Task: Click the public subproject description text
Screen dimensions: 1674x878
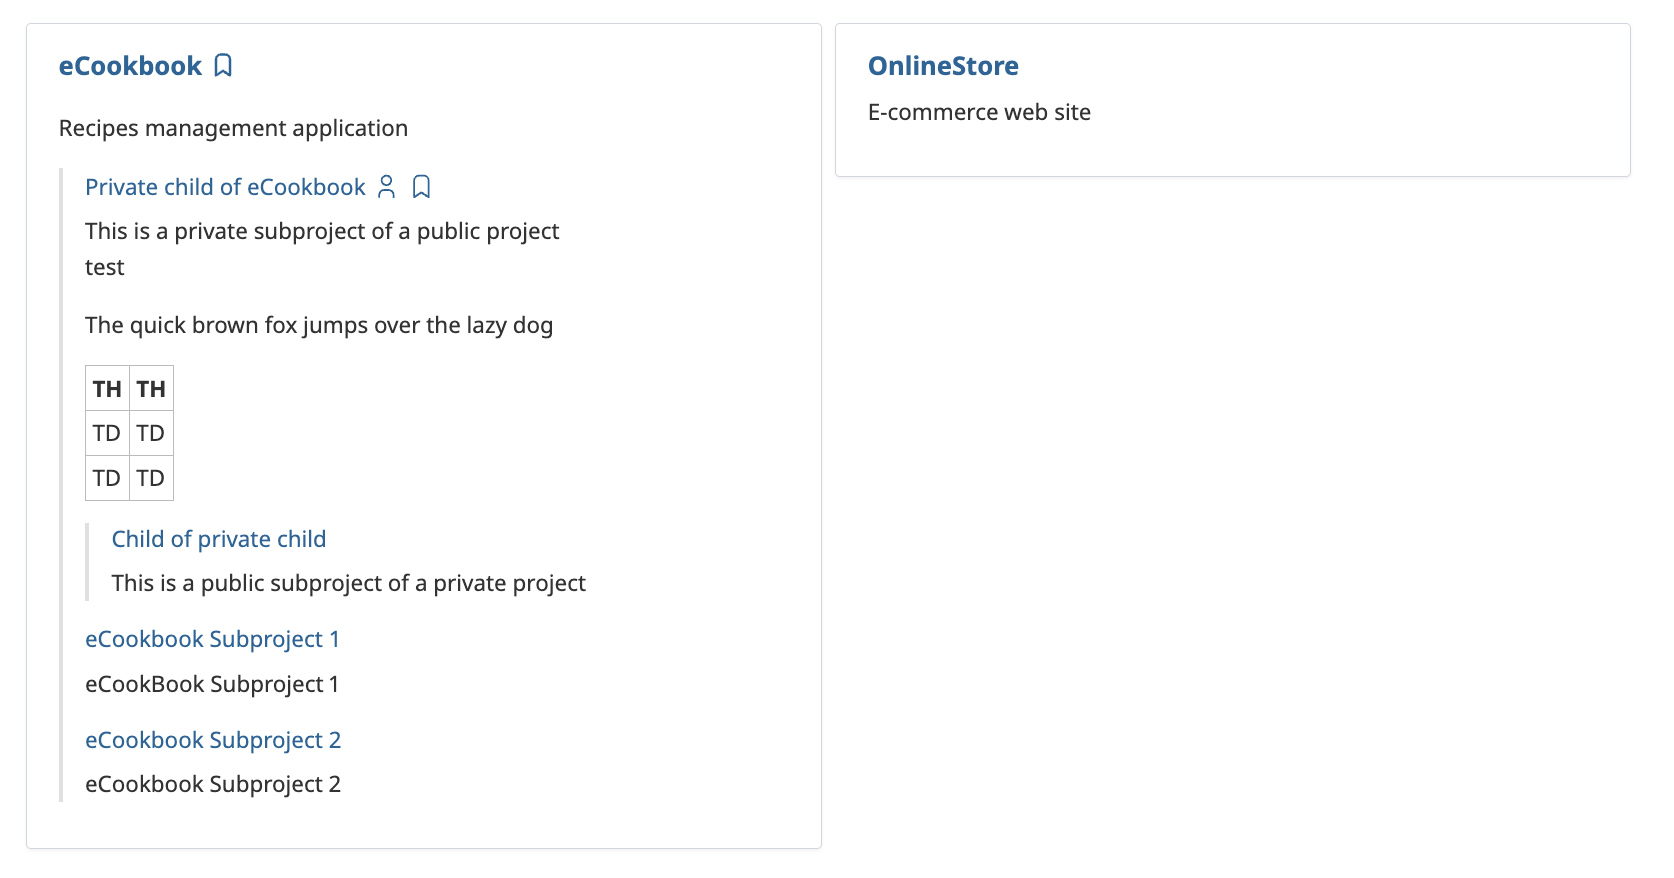Action: pyautogui.click(x=348, y=583)
